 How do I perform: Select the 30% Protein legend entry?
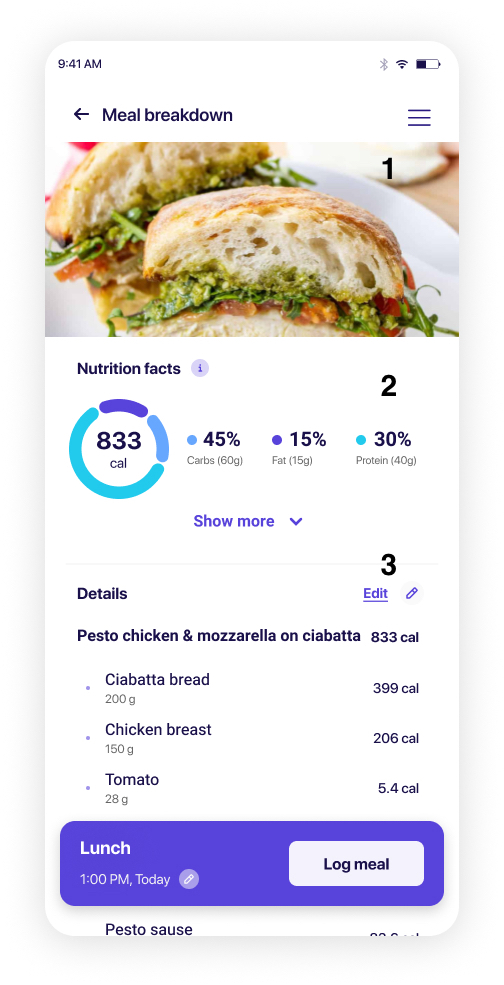tap(386, 449)
